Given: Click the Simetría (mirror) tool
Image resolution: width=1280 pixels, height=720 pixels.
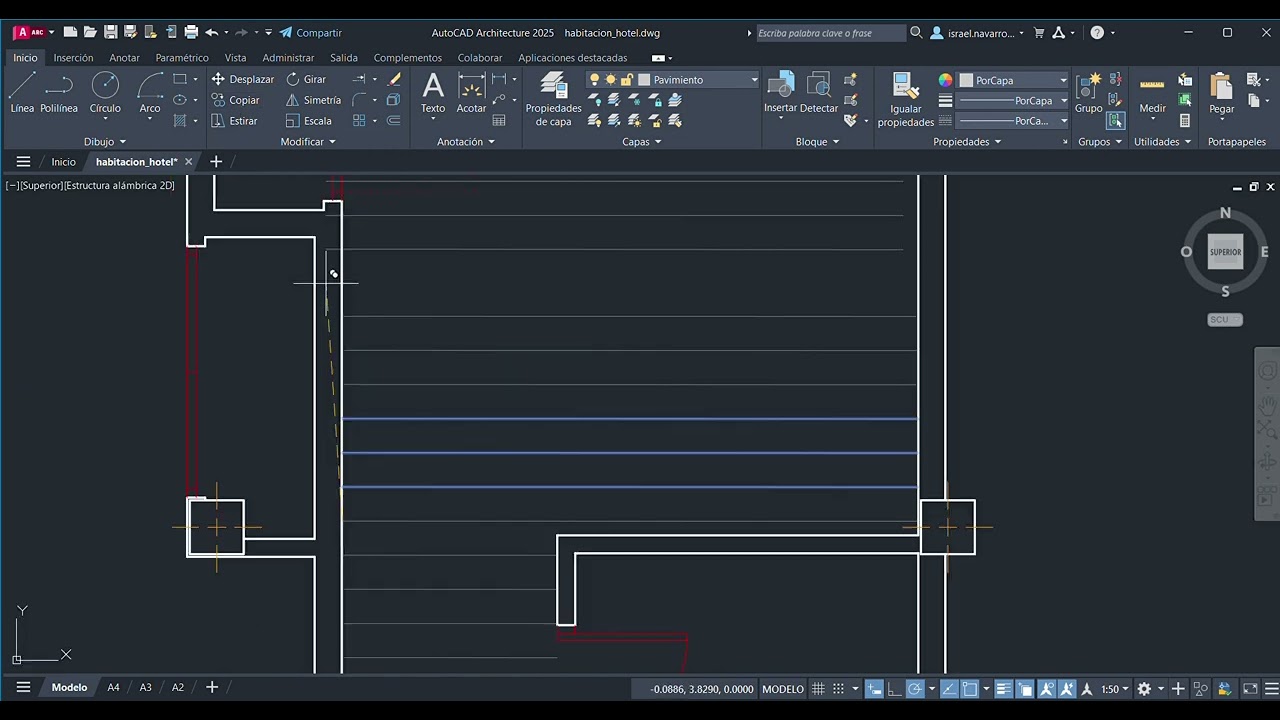Looking at the screenshot, I should point(313,100).
